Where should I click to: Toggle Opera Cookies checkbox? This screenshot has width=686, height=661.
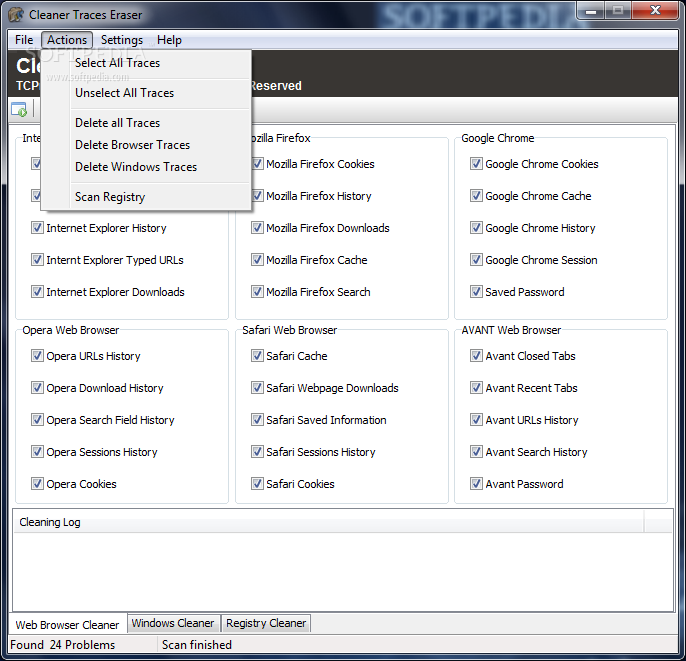(37, 483)
